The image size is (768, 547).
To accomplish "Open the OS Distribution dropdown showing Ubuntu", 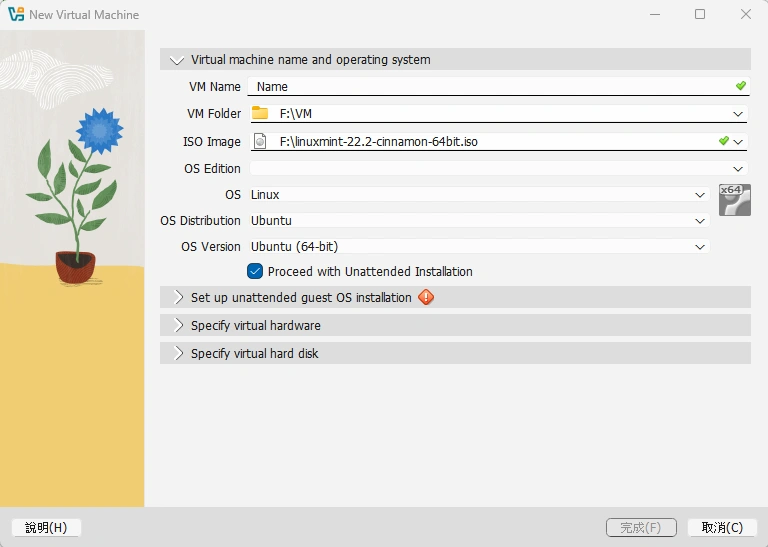I will (700, 221).
